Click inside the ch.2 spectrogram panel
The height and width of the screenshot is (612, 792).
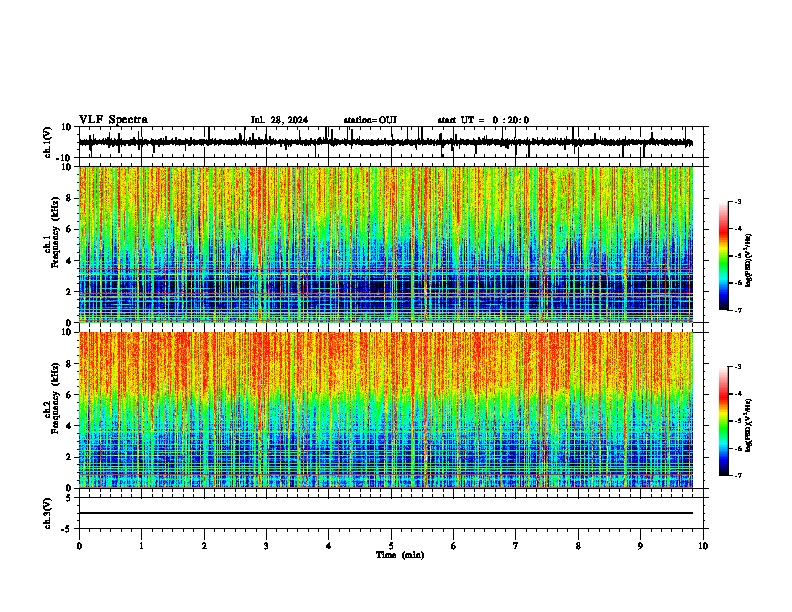[x=385, y=410]
